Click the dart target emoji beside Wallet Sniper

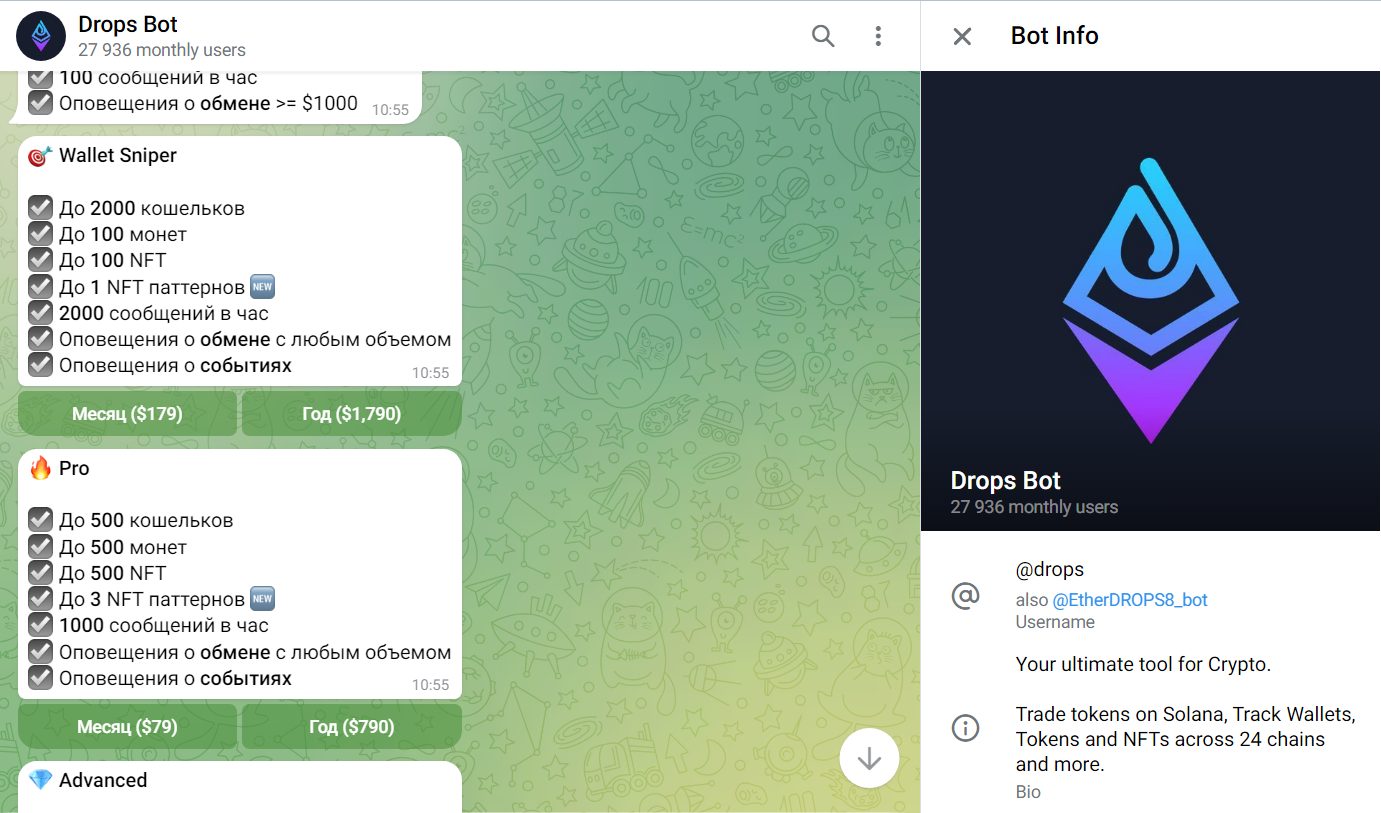pyautogui.click(x=40, y=156)
